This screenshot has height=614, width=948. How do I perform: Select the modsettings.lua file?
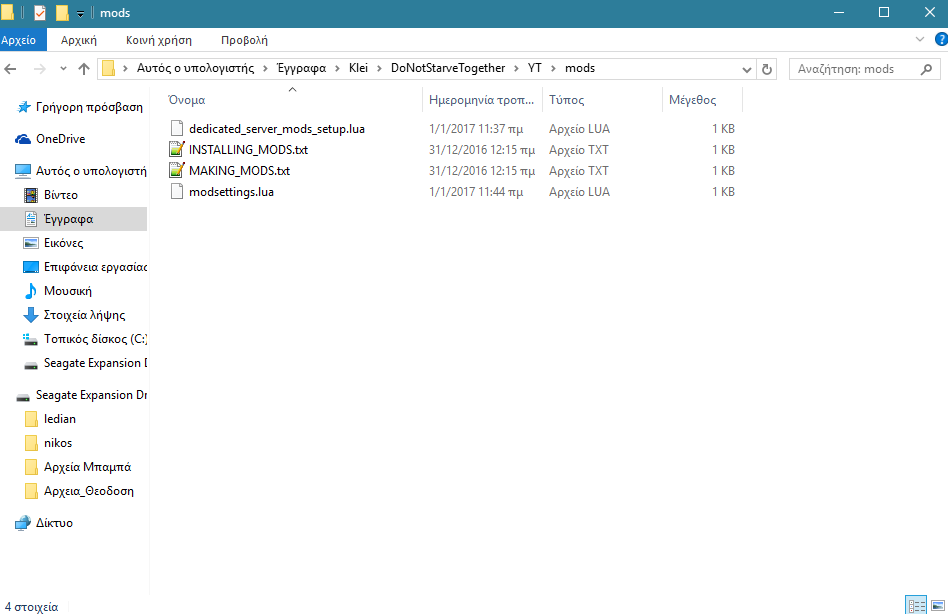[231, 192]
